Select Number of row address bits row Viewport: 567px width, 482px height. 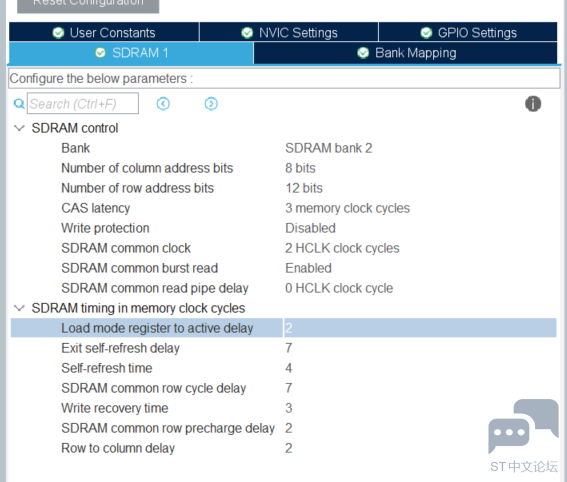click(137, 188)
